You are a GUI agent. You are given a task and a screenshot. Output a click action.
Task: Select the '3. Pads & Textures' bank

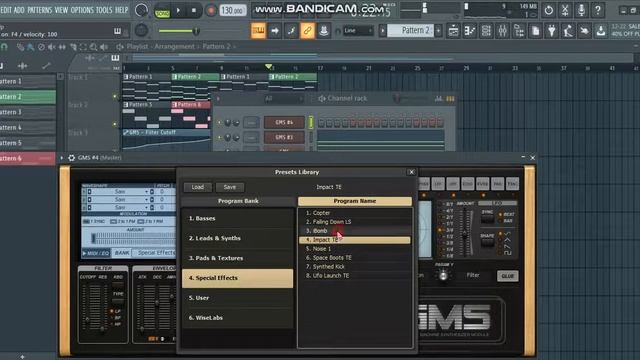point(238,258)
